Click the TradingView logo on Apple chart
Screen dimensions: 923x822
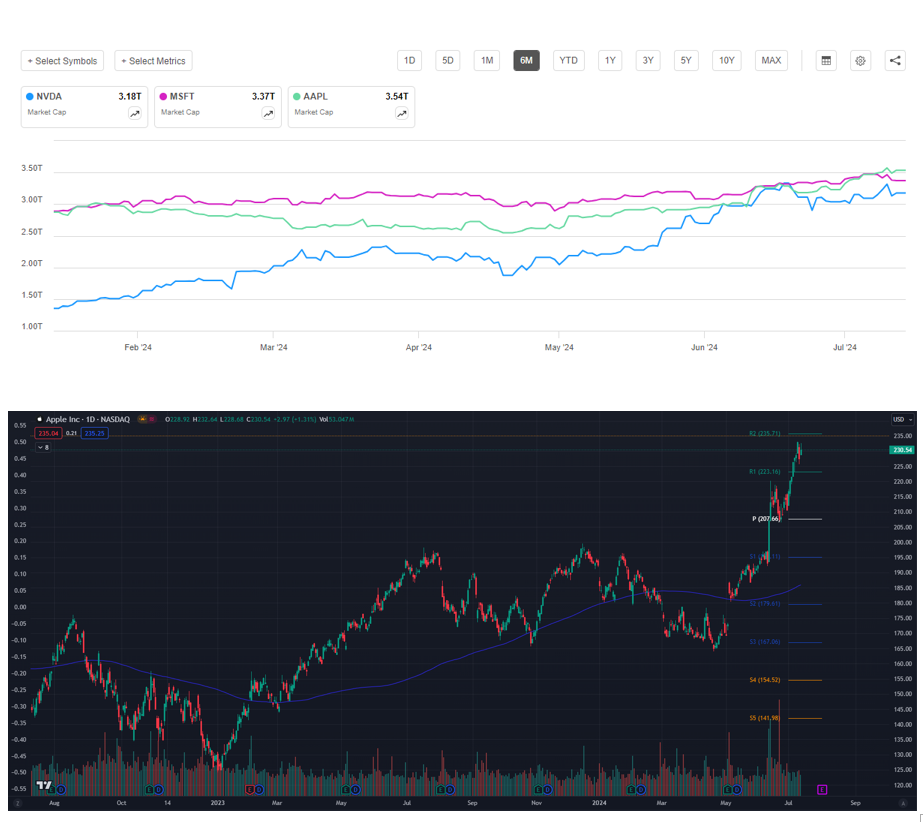tap(44, 785)
